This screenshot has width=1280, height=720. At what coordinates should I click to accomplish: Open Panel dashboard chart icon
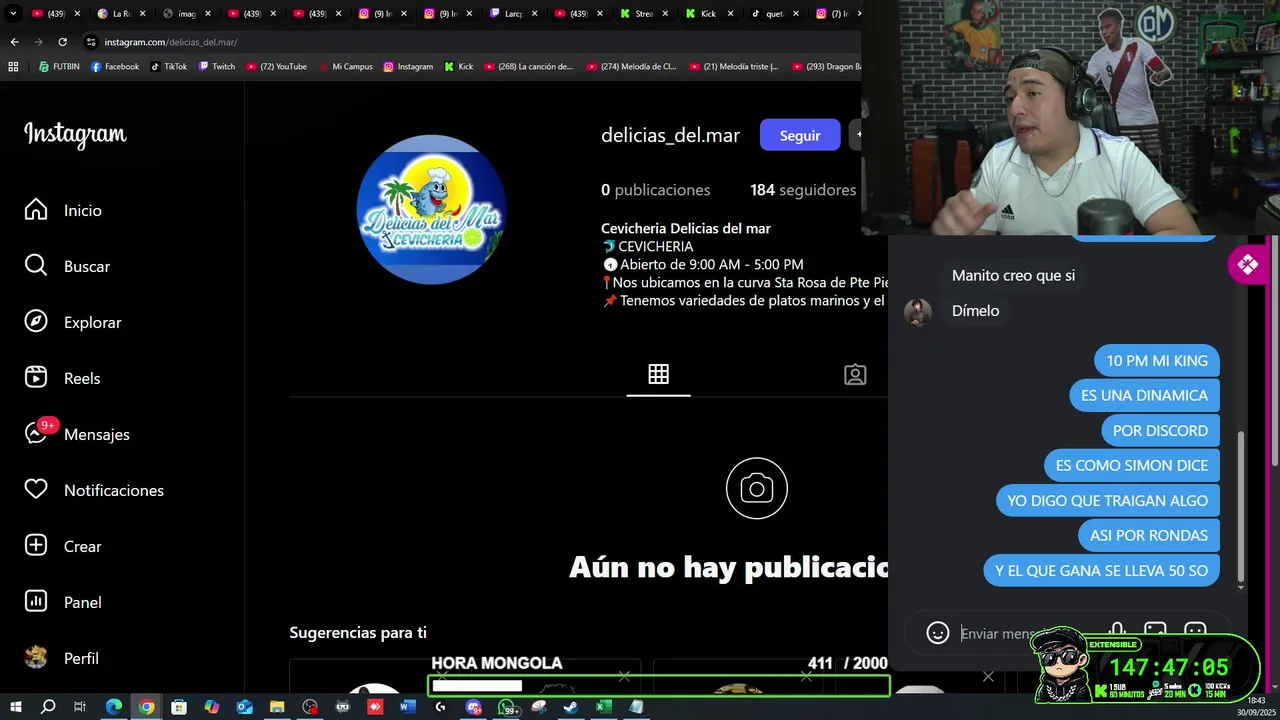(x=36, y=602)
